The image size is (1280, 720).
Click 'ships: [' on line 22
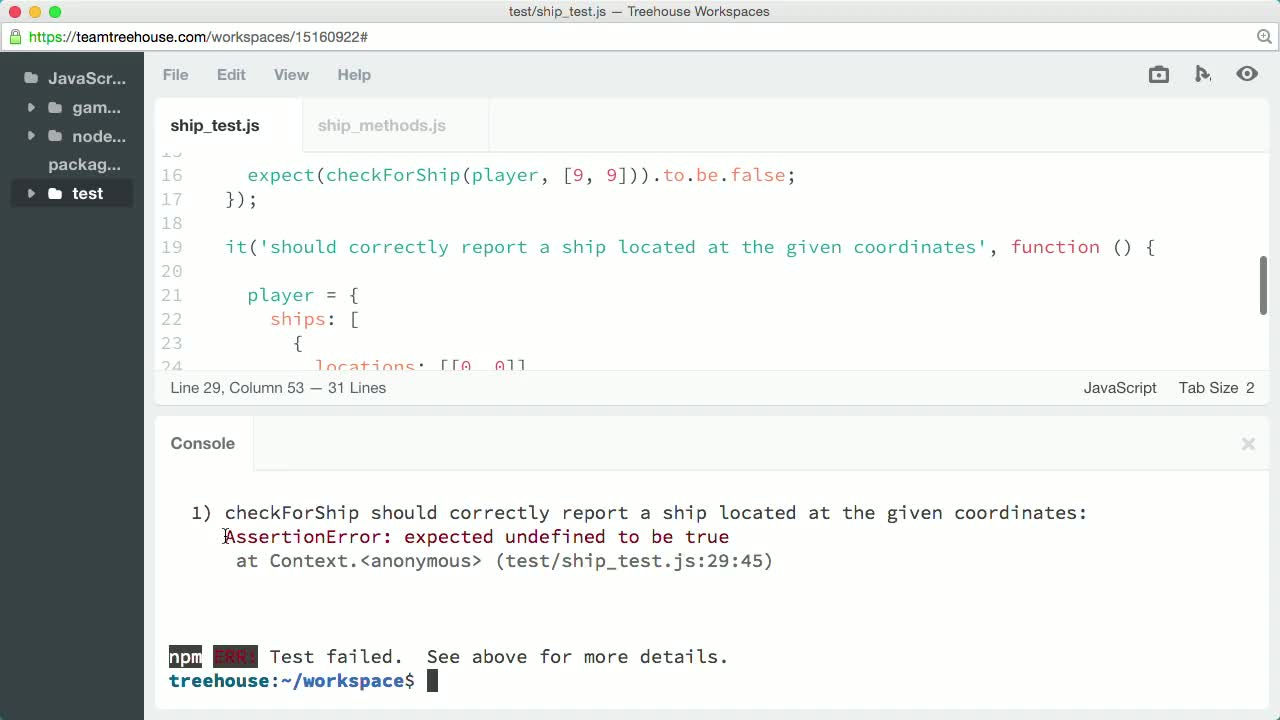coord(314,319)
